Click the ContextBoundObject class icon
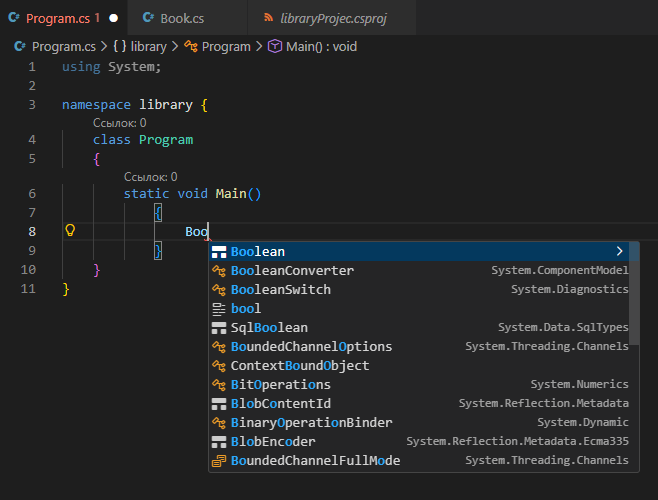This screenshot has height=500, width=658. (x=219, y=366)
